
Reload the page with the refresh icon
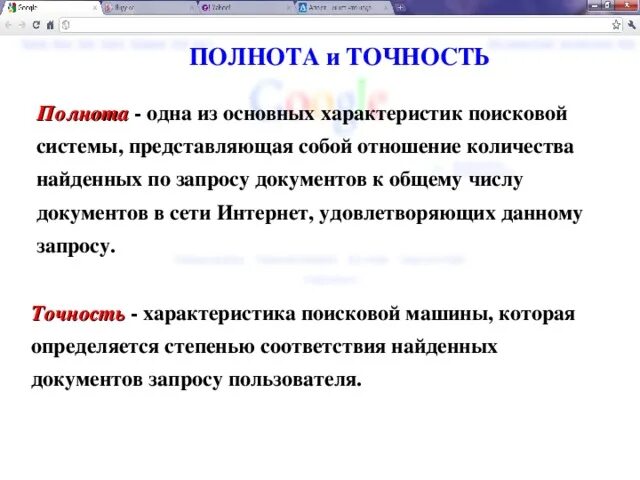(x=36, y=25)
